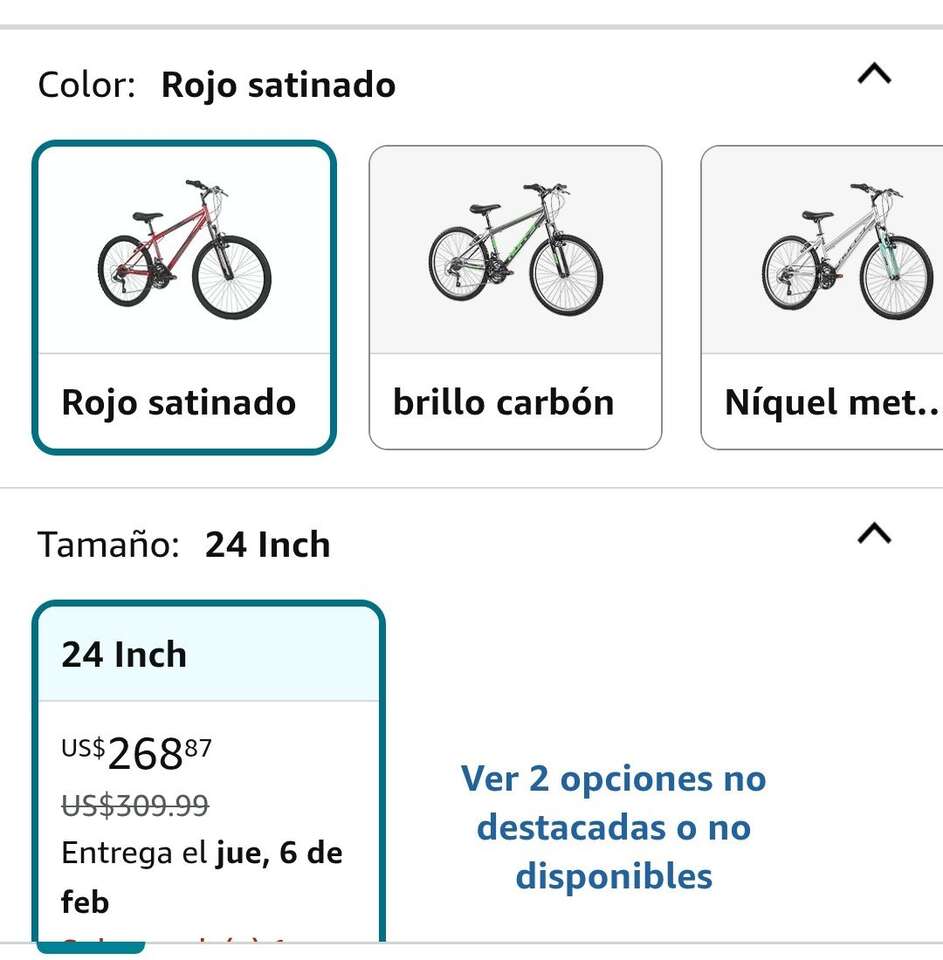Image resolution: width=943 pixels, height=960 pixels.
Task: Click front wheel of the carbon bicycle
Action: (x=565, y=275)
